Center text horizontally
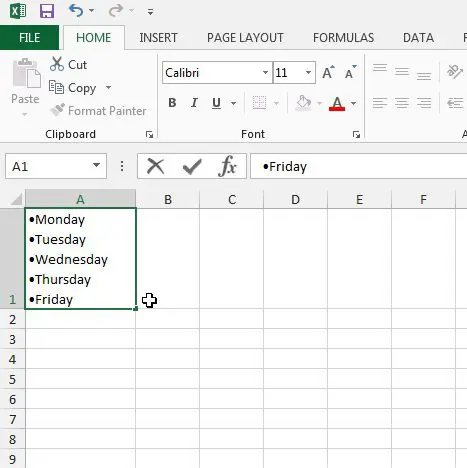Image resolution: width=467 pixels, height=468 pixels. (402, 103)
